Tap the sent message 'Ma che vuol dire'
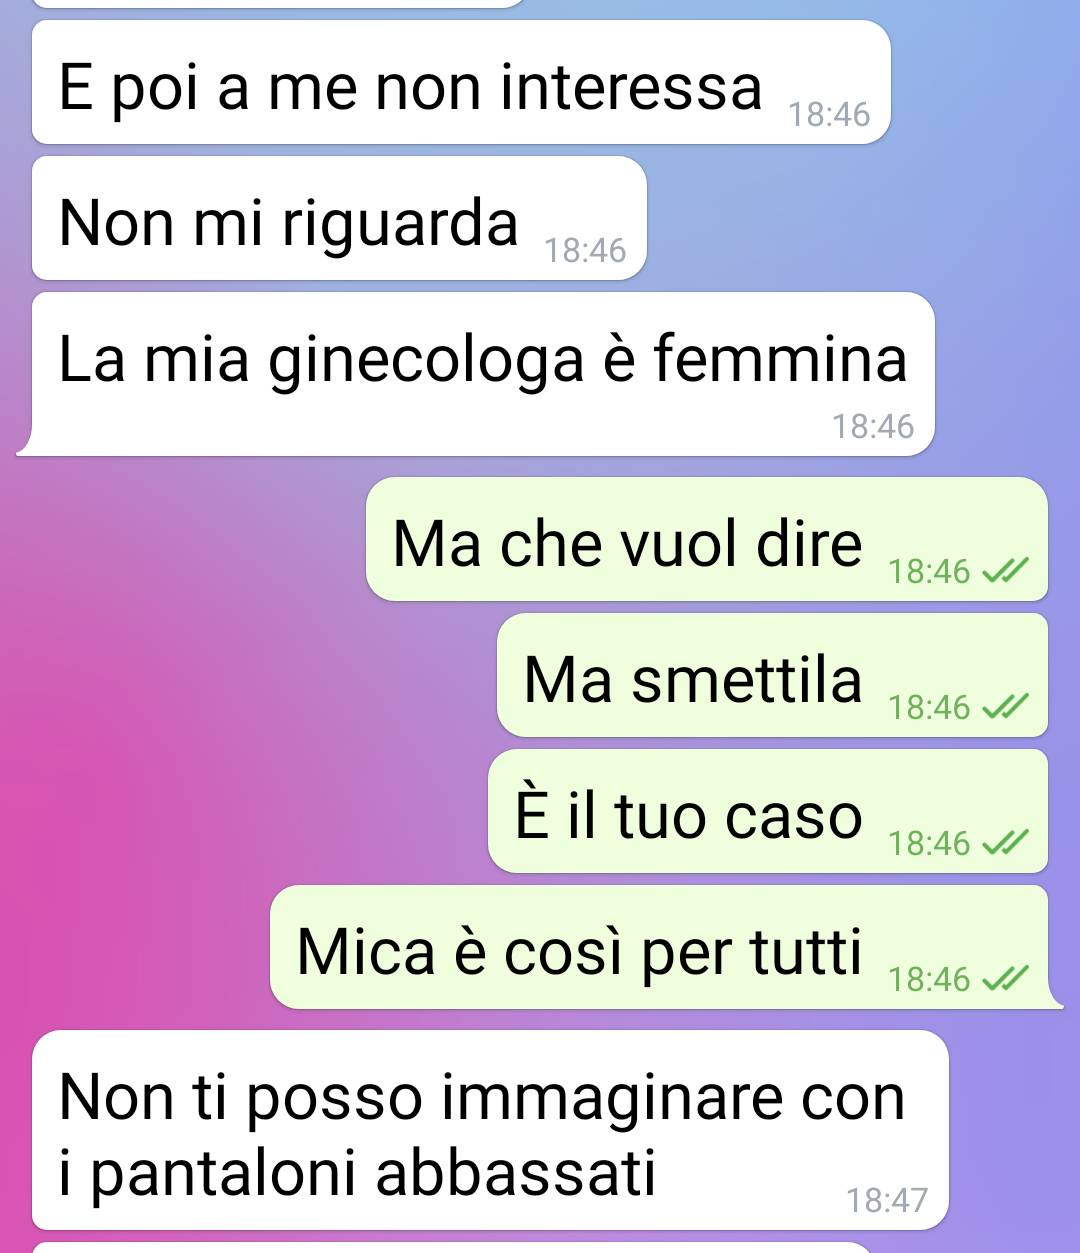The width and height of the screenshot is (1080, 1253). (707, 539)
